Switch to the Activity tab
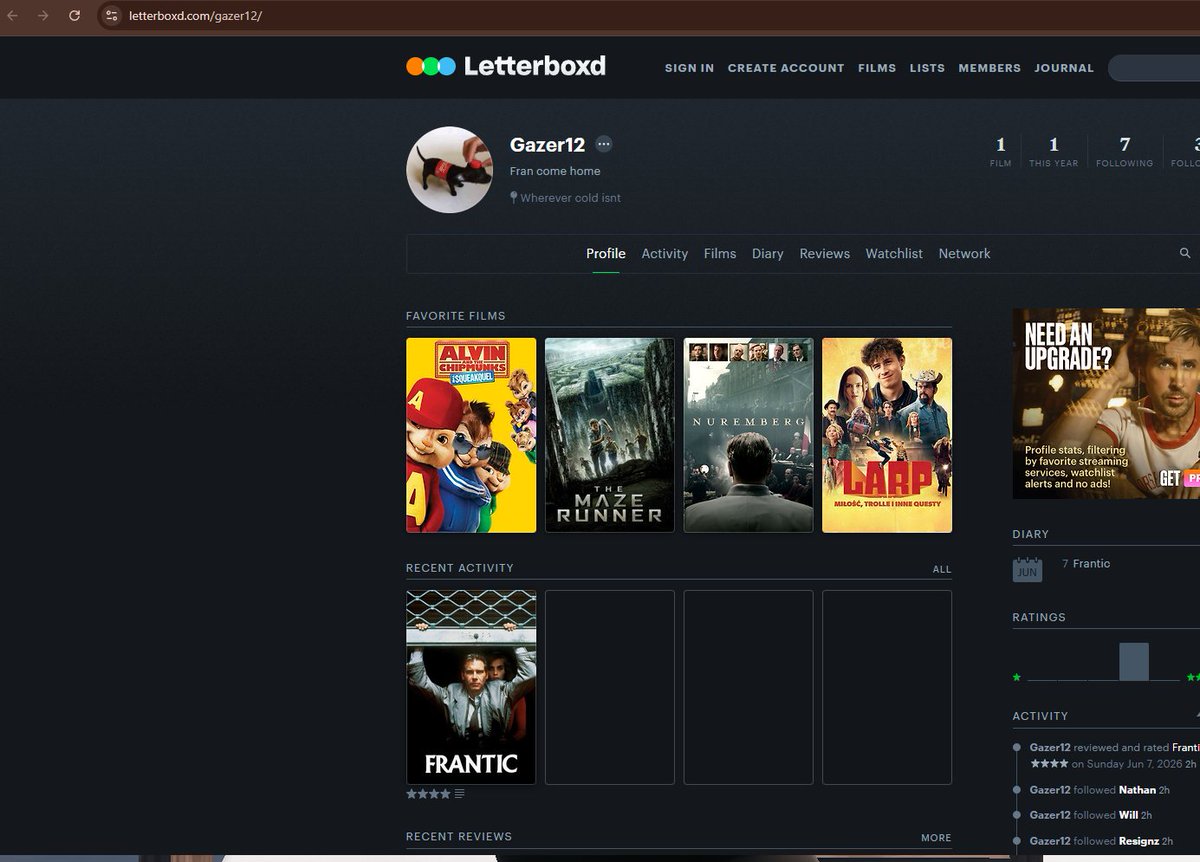 click(x=665, y=254)
